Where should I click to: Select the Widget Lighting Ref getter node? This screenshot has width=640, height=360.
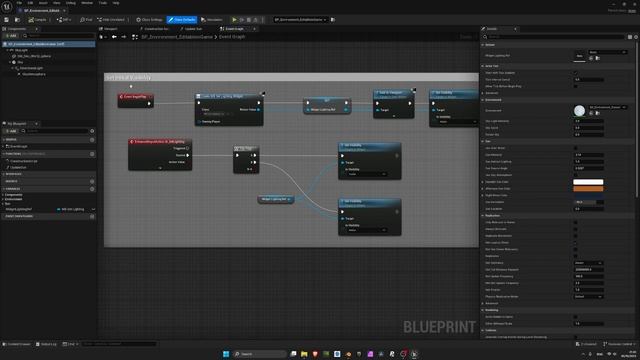coord(276,199)
